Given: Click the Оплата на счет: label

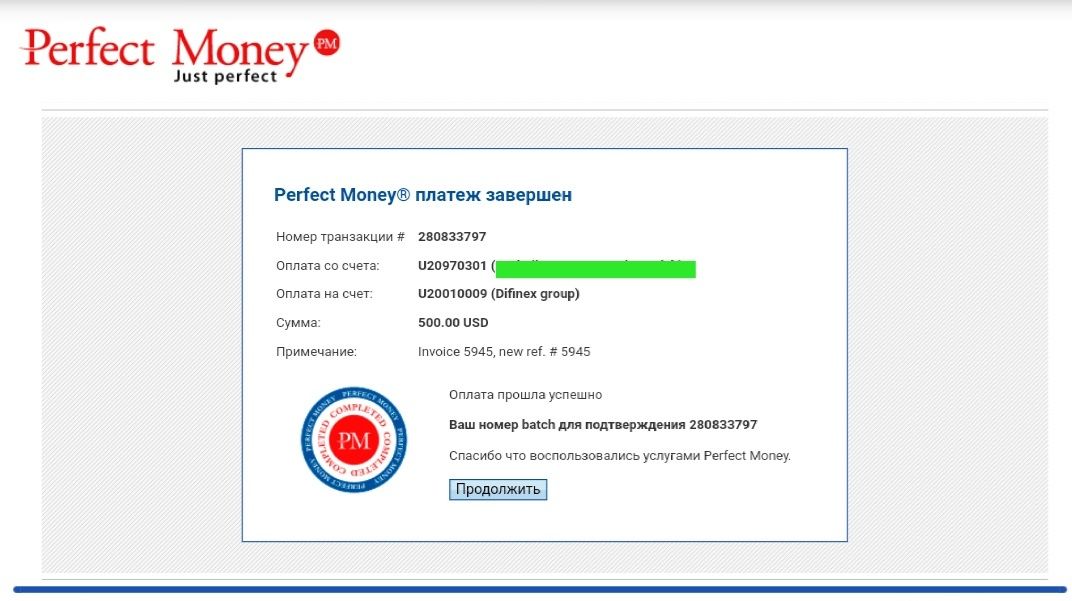Looking at the screenshot, I should coord(324,294).
